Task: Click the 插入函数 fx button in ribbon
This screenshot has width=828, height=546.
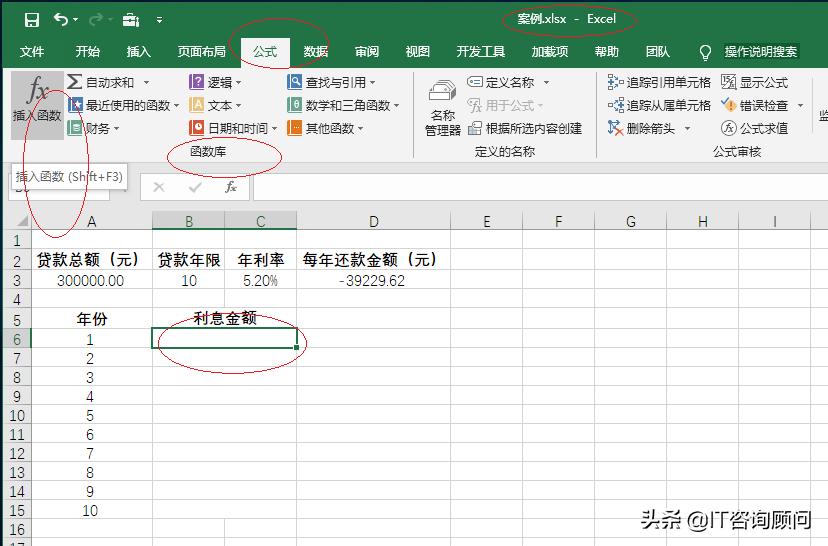Action: [x=37, y=105]
